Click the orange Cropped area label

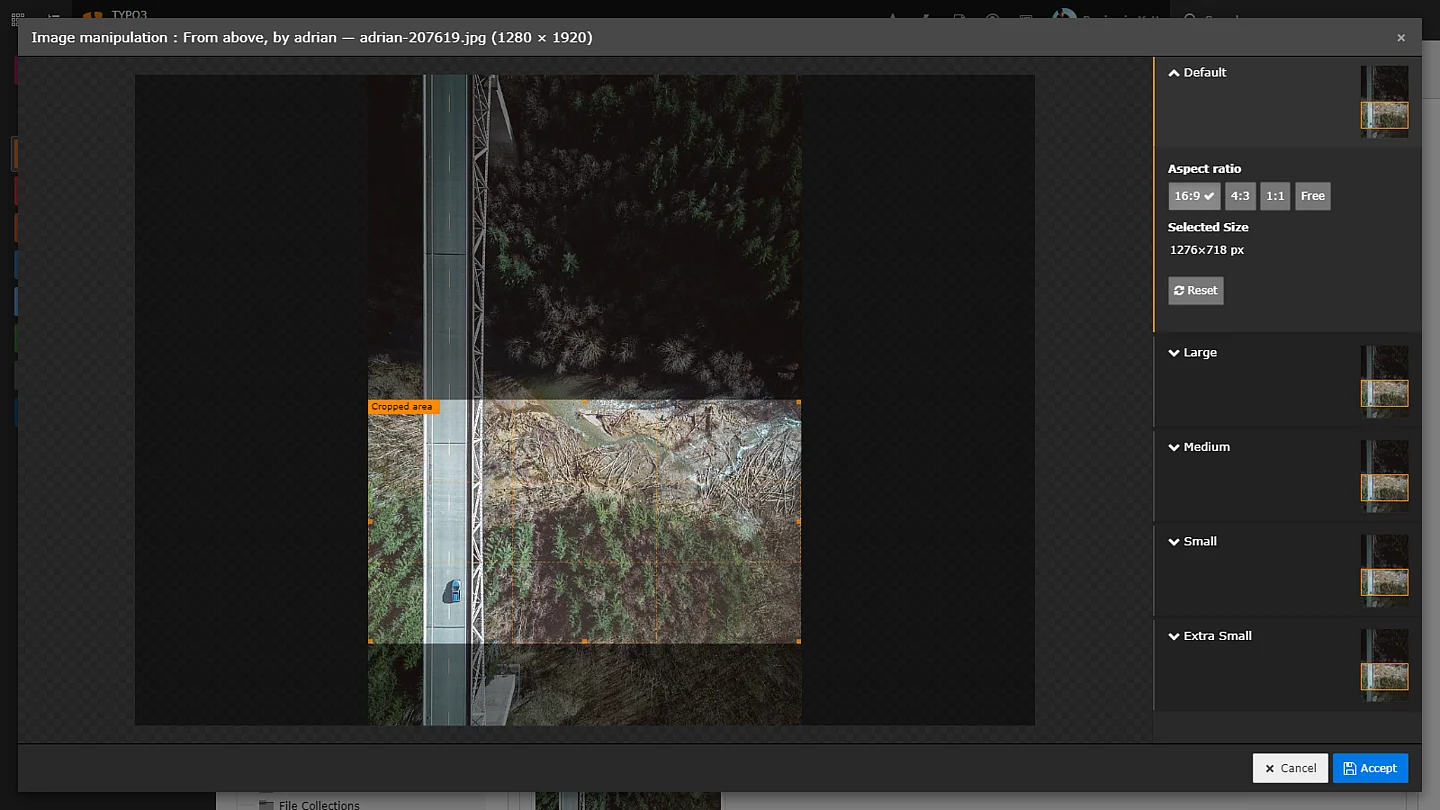pyautogui.click(x=402, y=407)
